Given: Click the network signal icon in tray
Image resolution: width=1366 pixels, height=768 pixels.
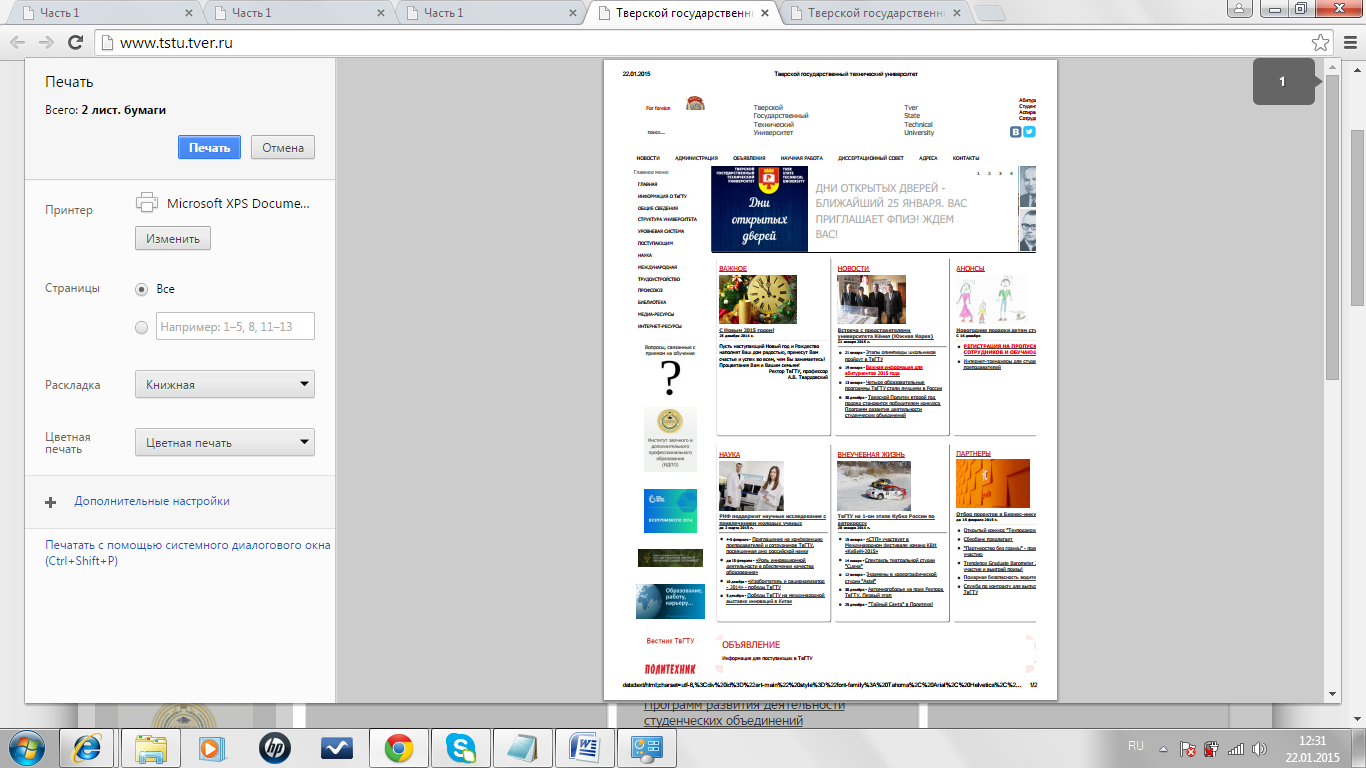Looking at the screenshot, I should click(1235, 748).
